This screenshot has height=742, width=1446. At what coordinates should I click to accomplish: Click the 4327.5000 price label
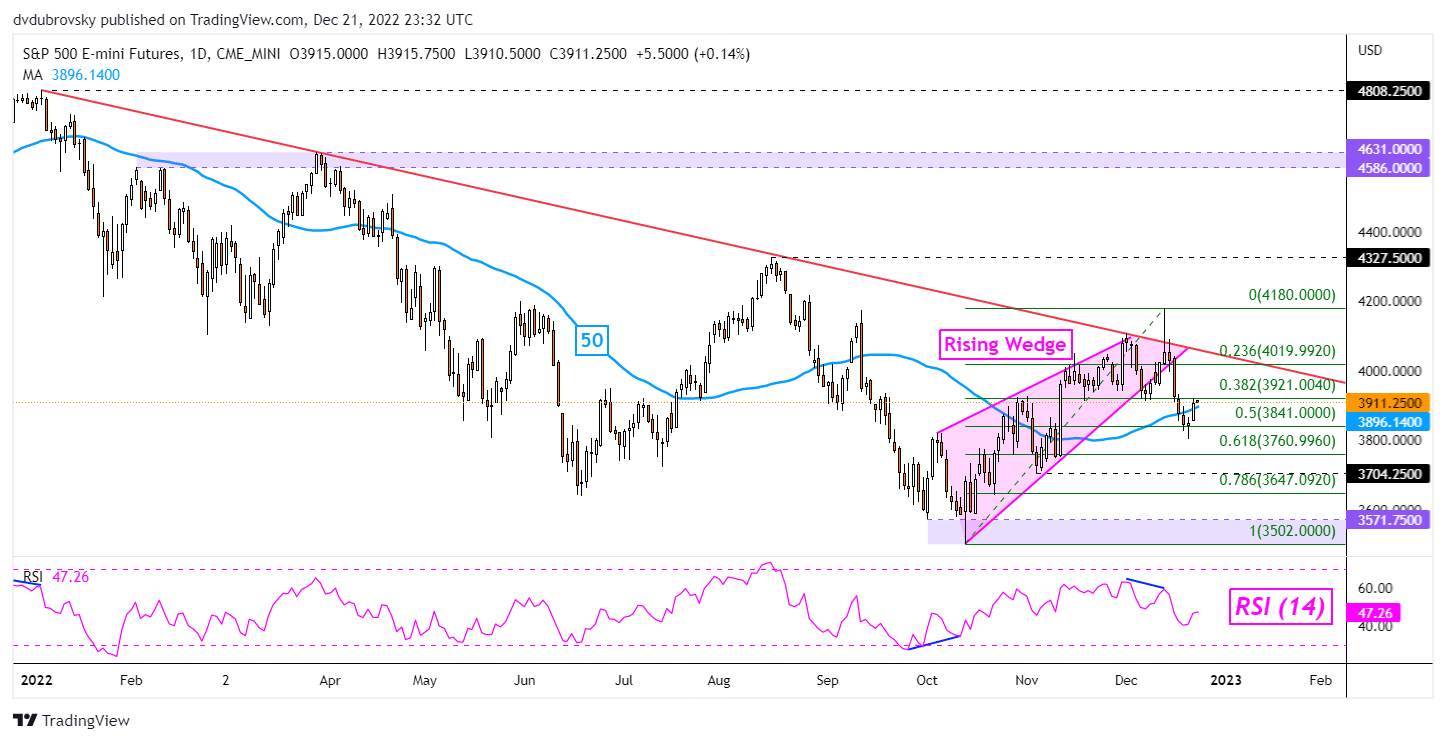point(1390,257)
